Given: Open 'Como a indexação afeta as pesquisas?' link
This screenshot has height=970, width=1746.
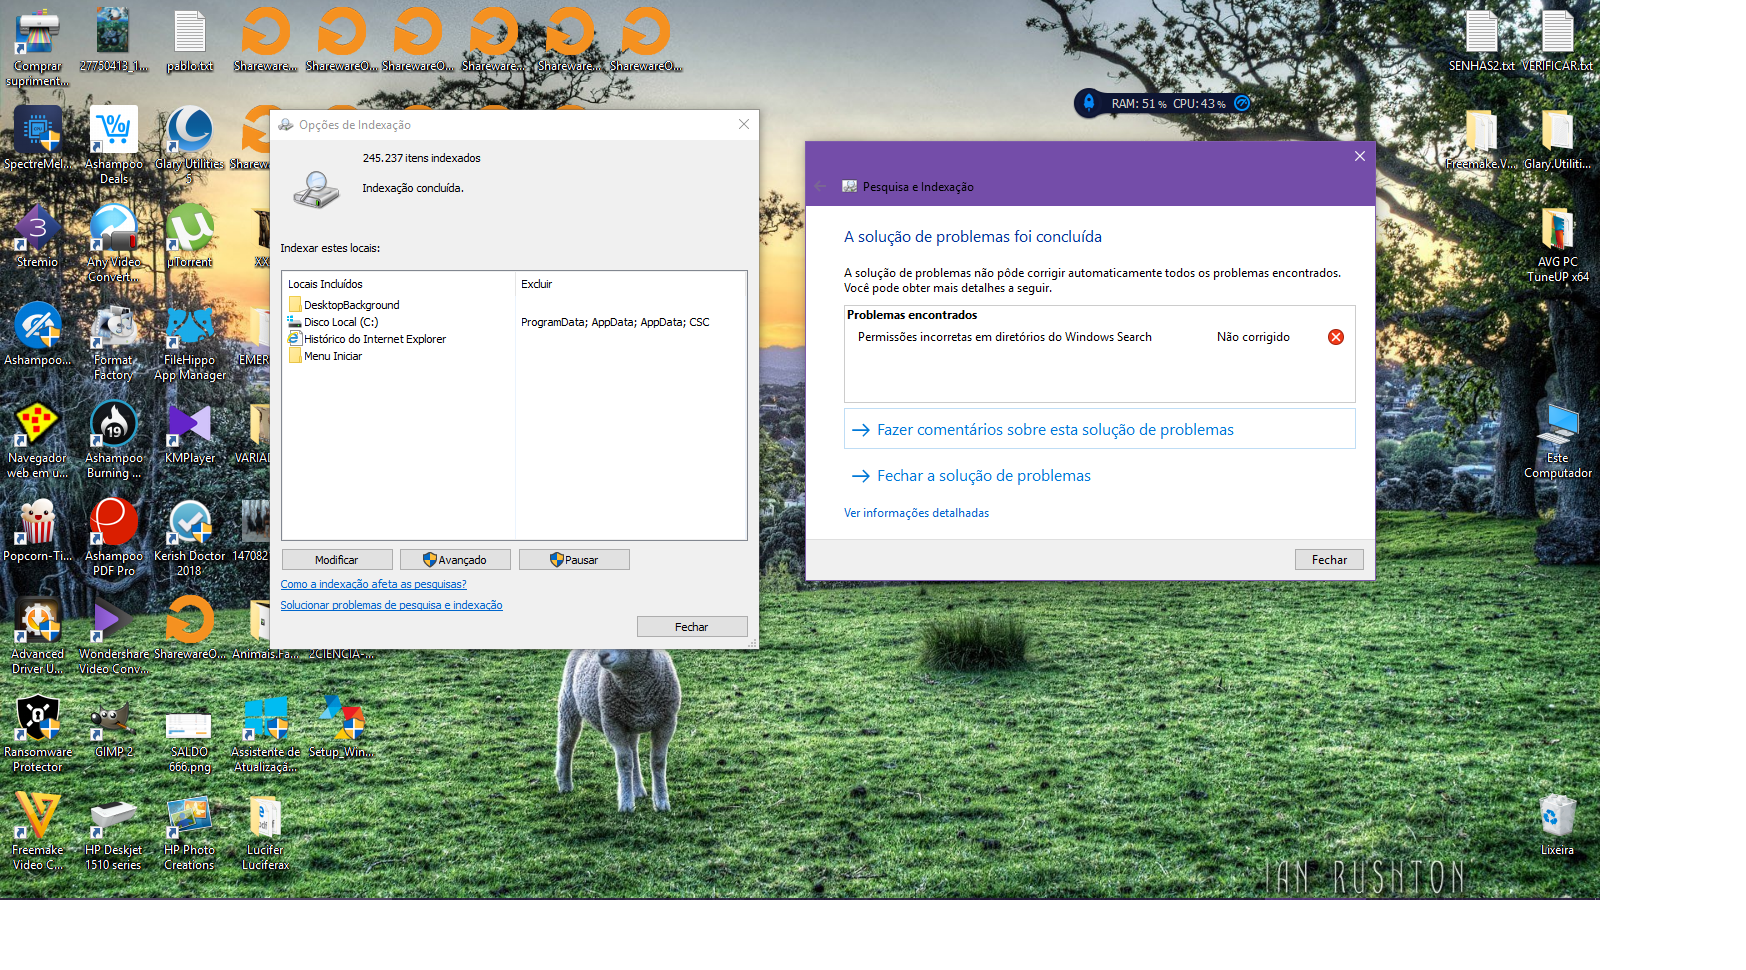Looking at the screenshot, I should [373, 584].
